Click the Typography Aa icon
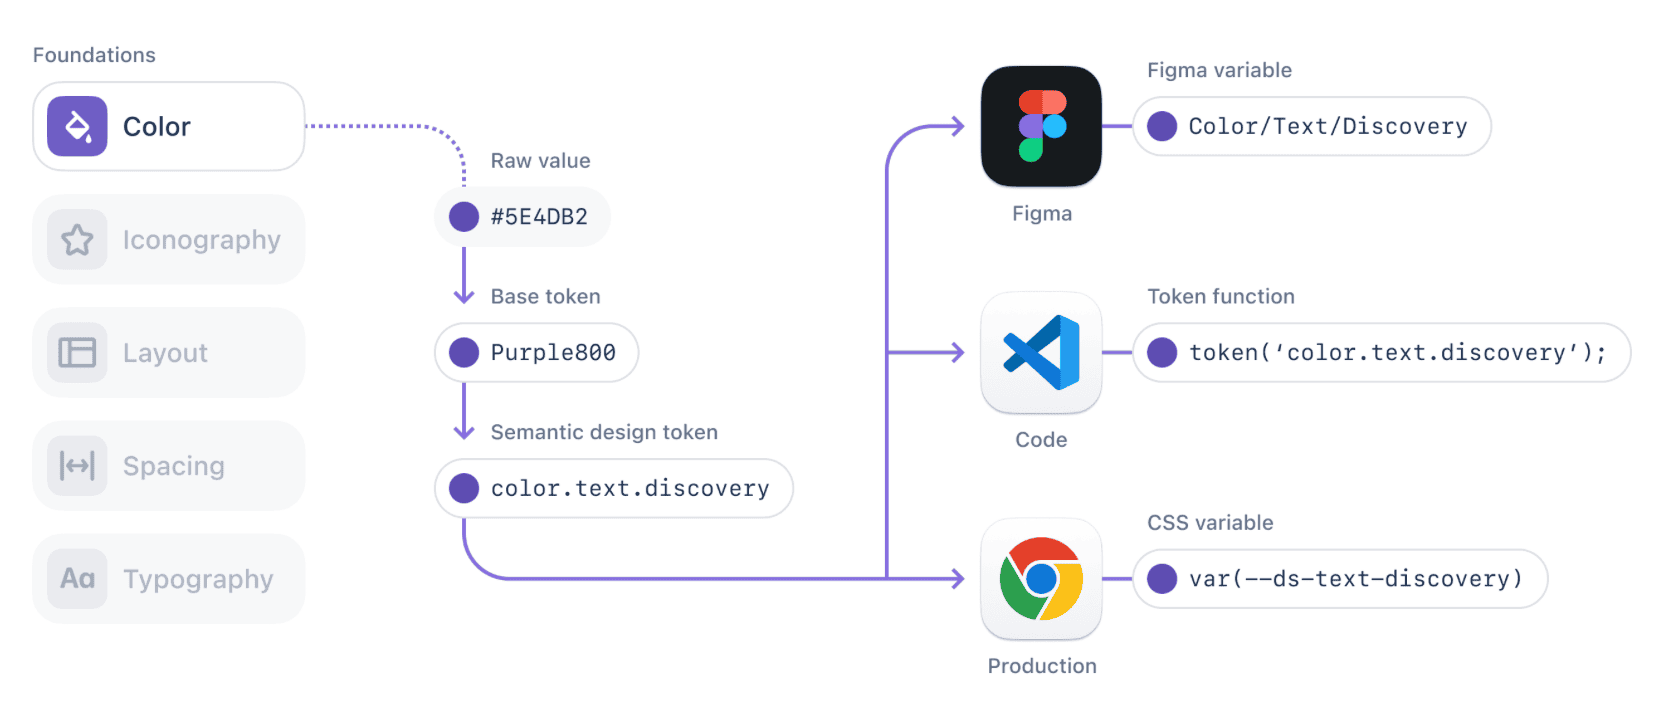Viewport: 1676px width, 706px height. 77,578
